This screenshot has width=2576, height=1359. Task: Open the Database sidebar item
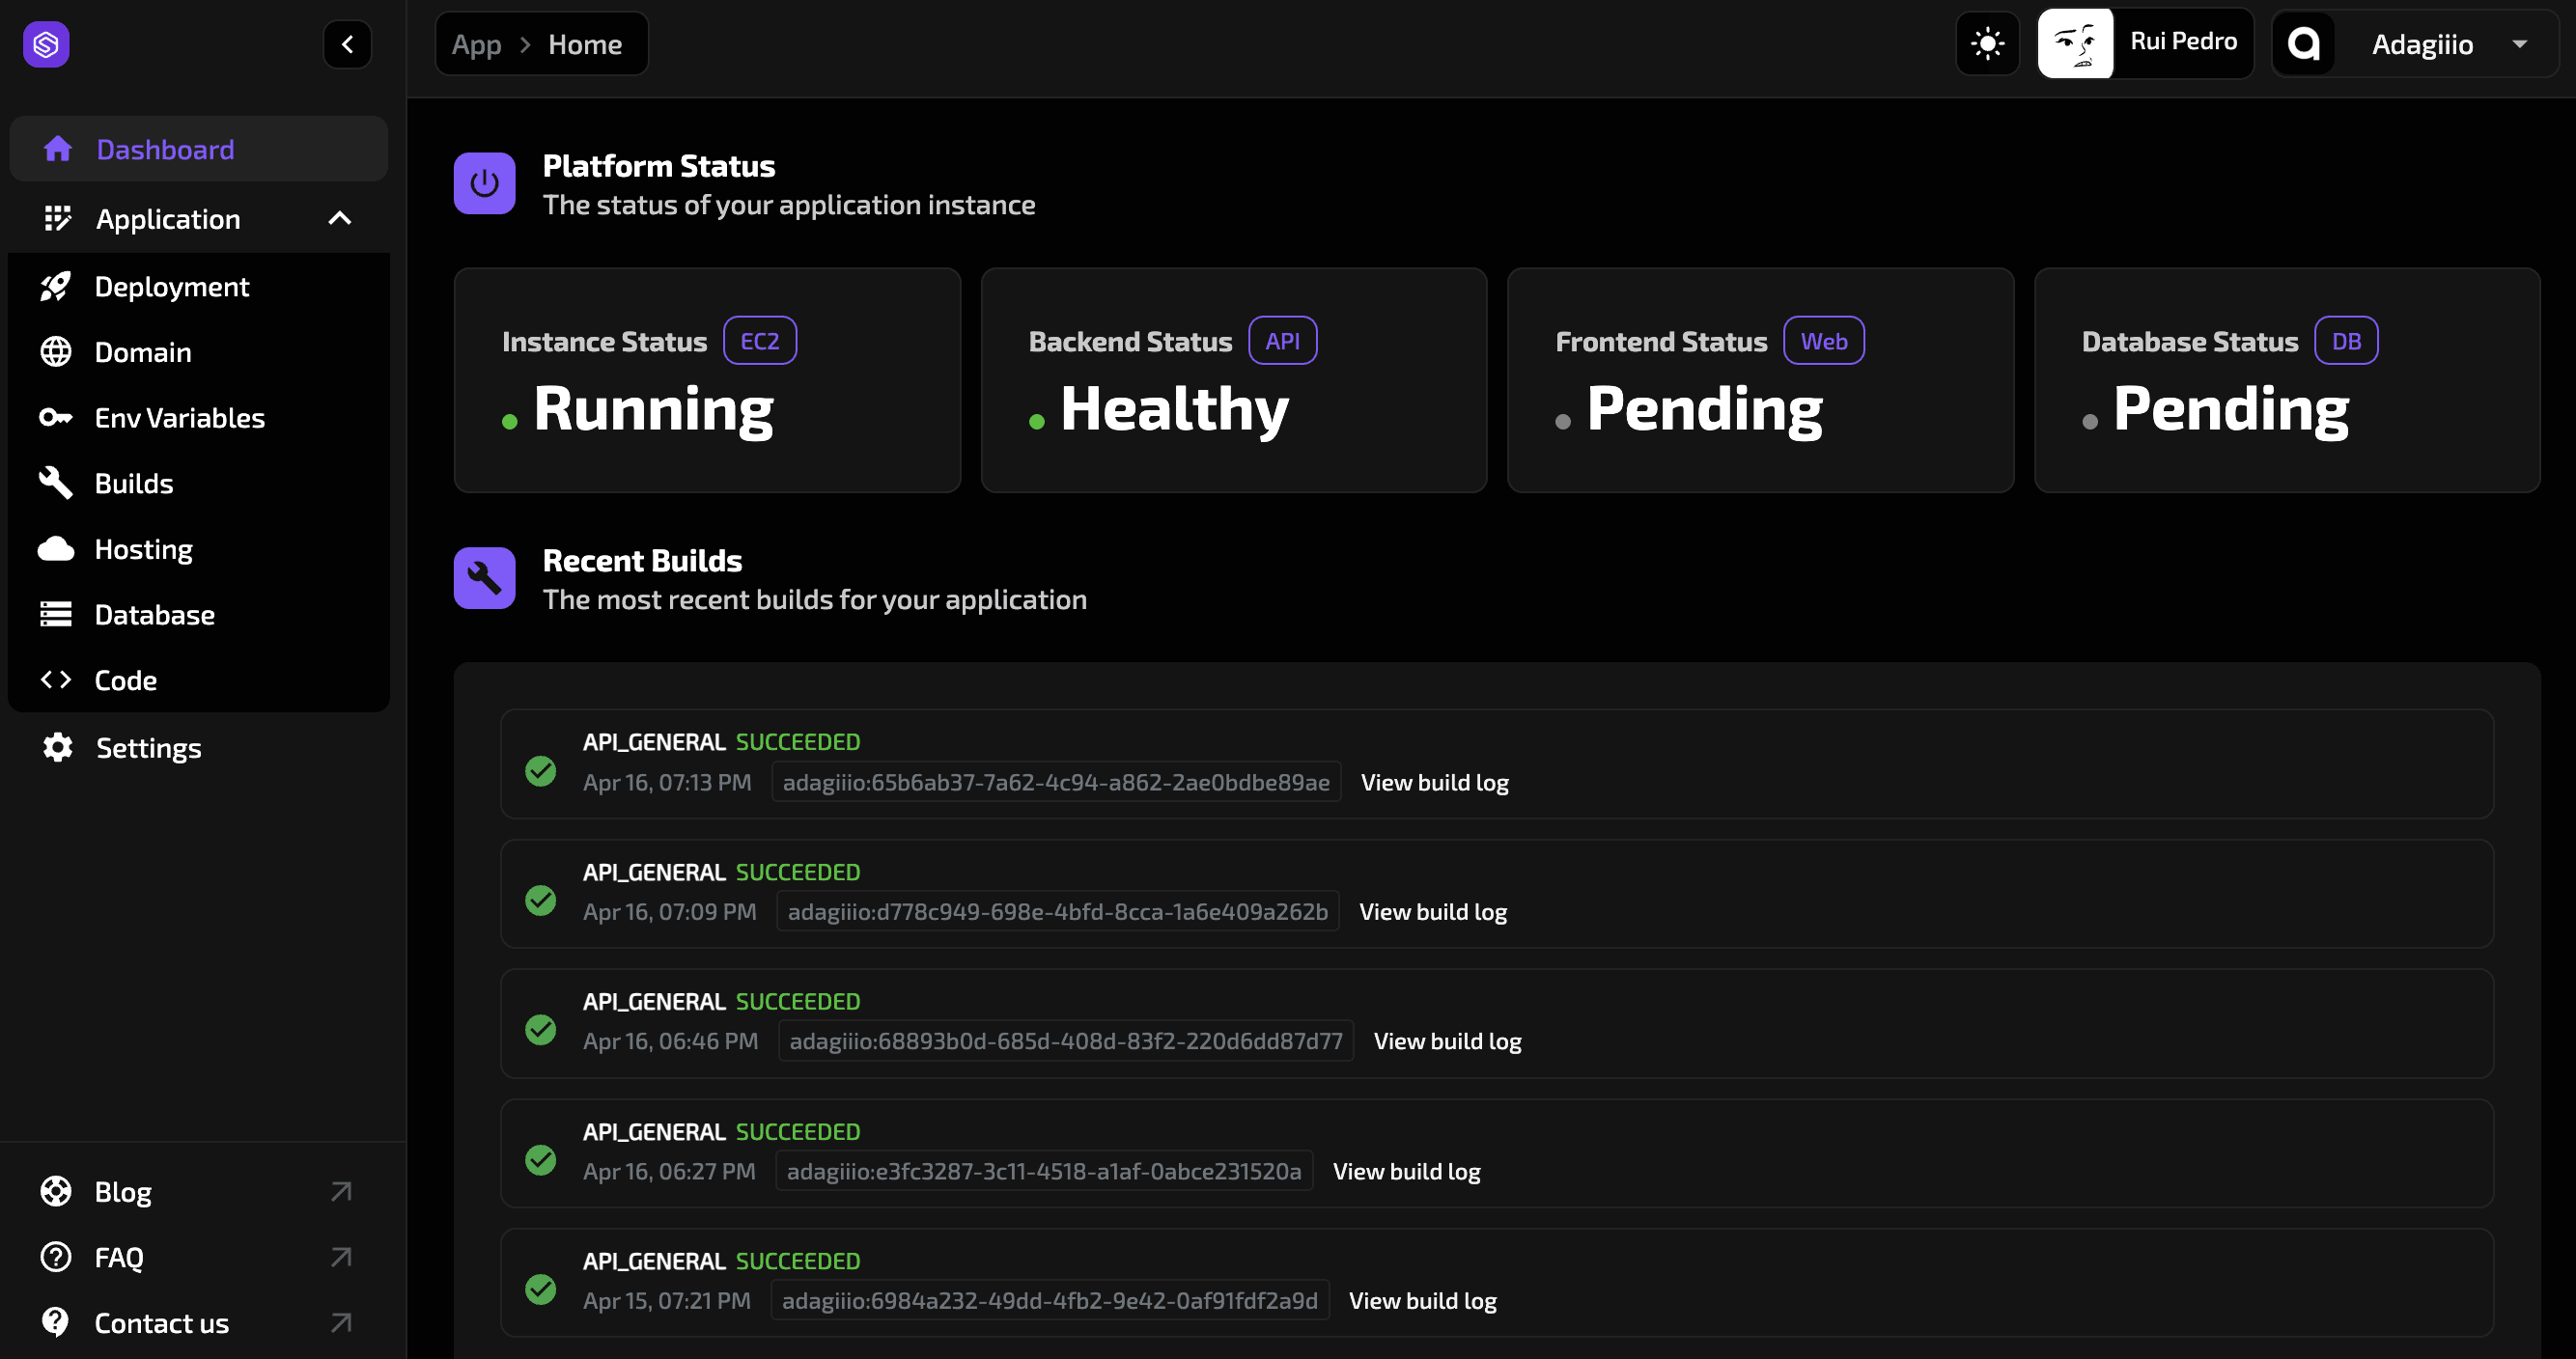click(x=154, y=615)
